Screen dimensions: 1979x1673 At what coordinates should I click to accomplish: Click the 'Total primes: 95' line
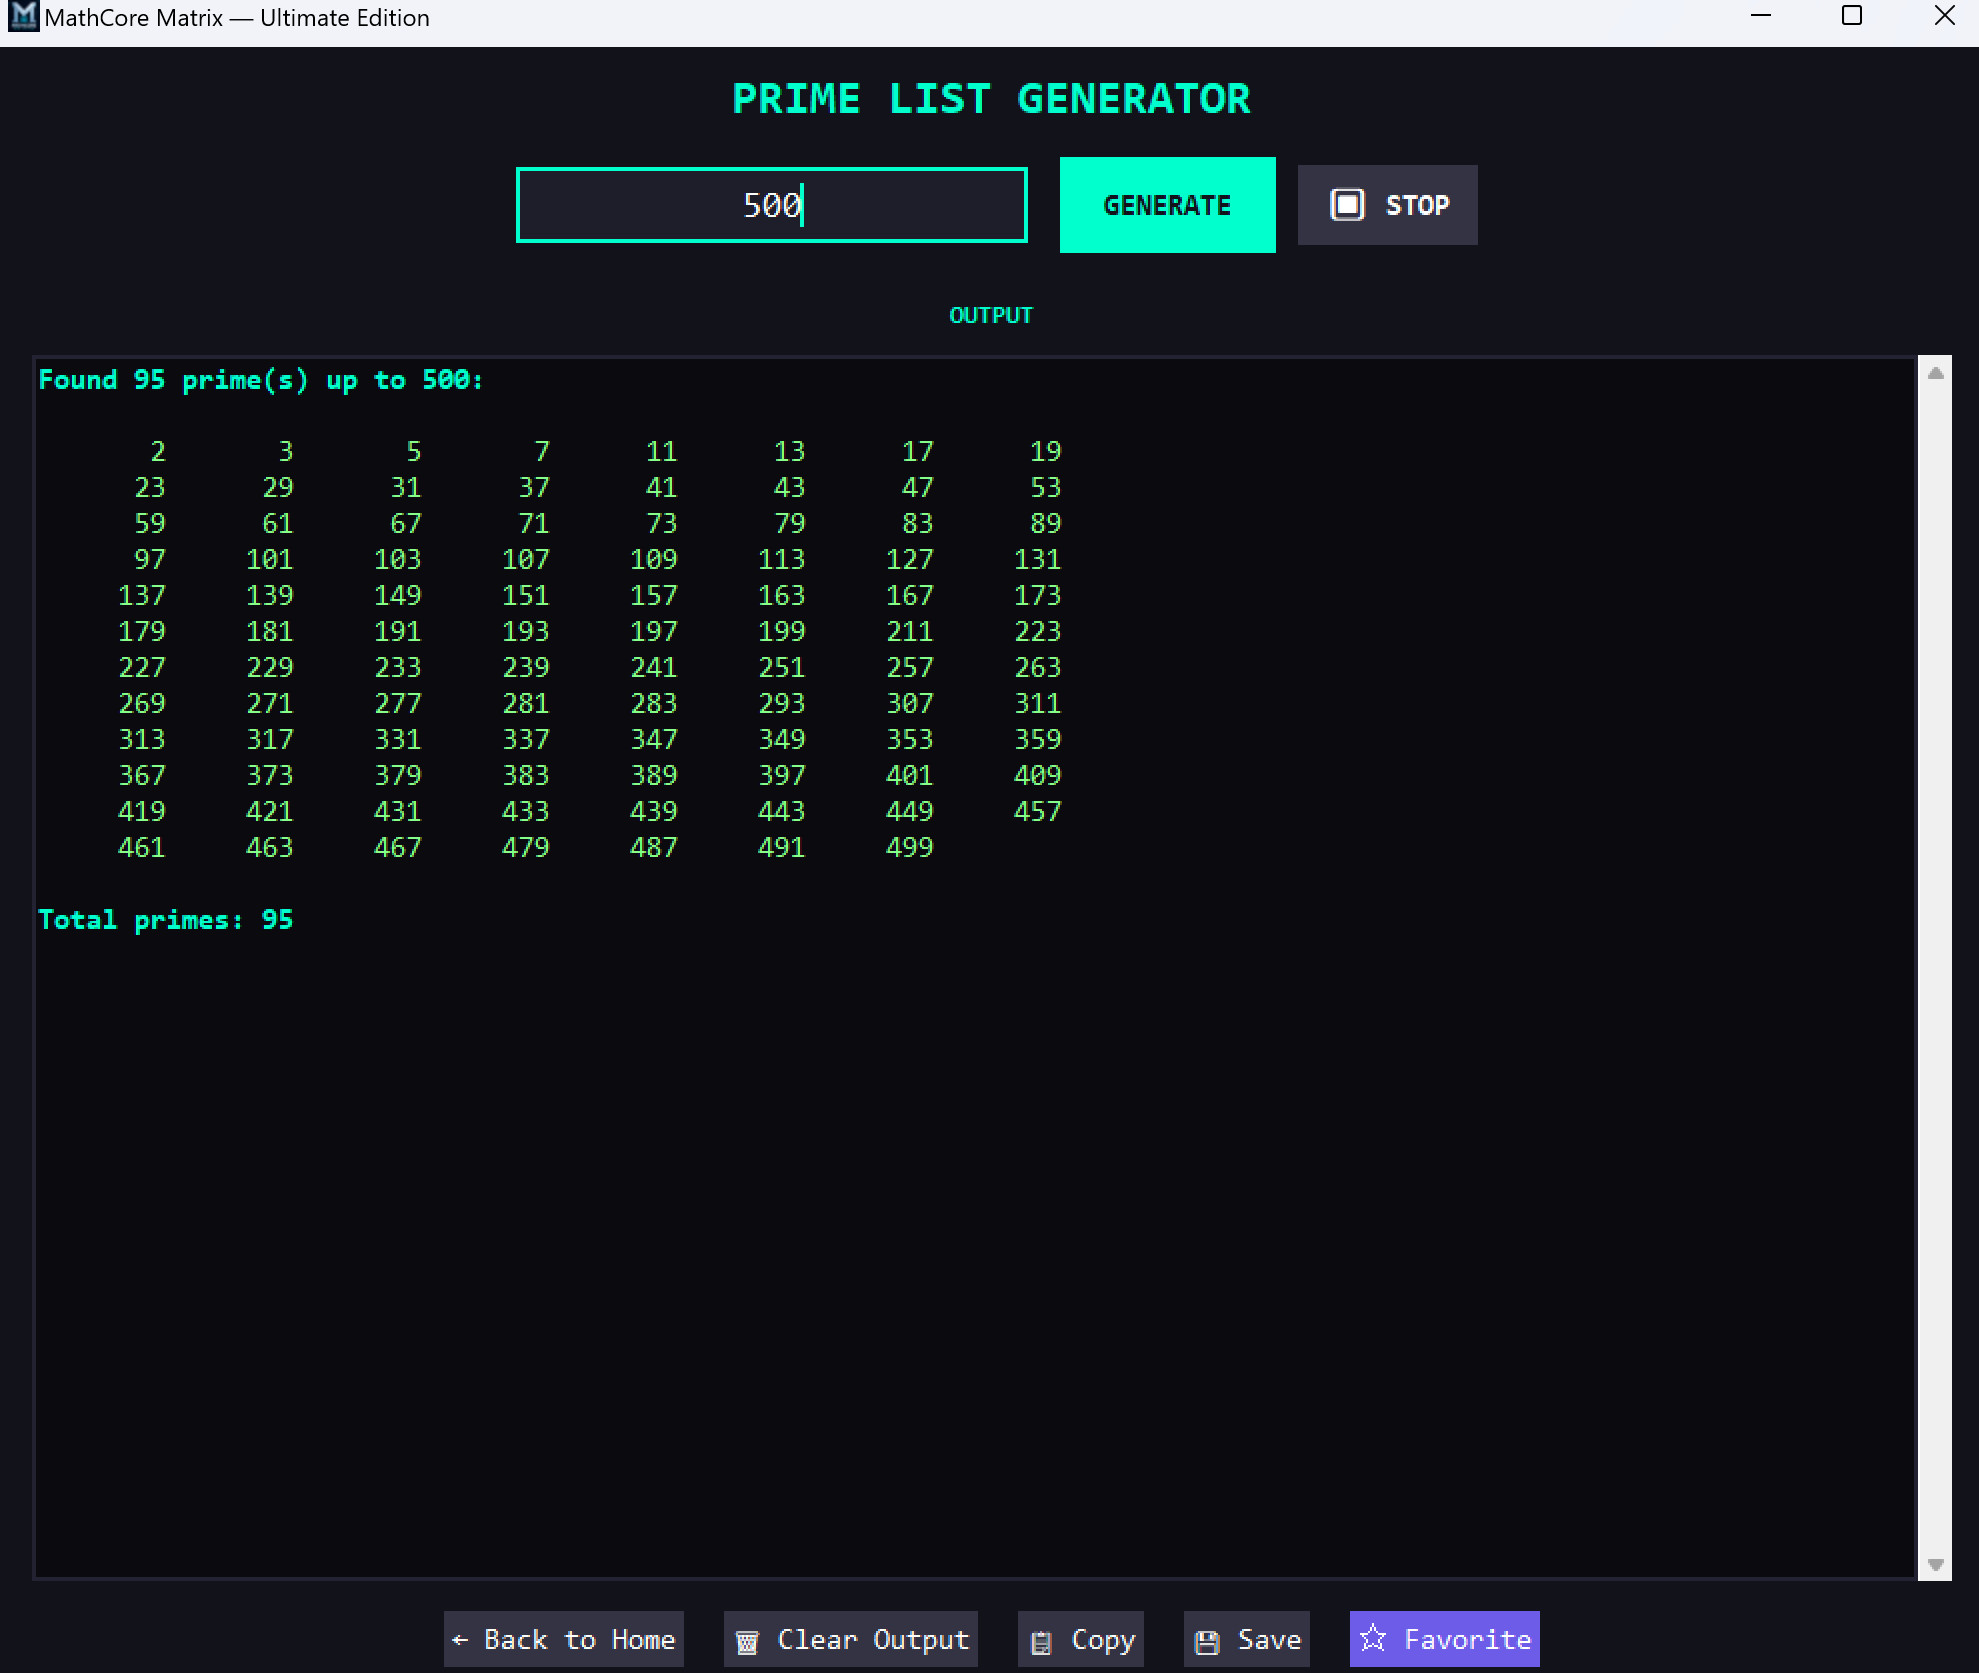(x=165, y=920)
